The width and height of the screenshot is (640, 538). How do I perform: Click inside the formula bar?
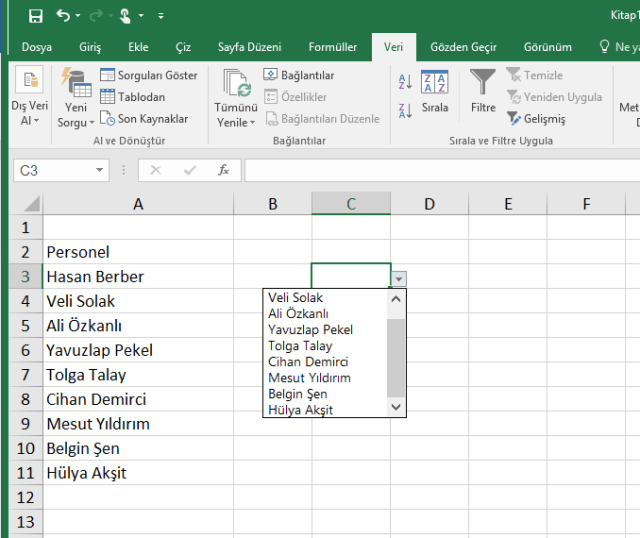440,171
